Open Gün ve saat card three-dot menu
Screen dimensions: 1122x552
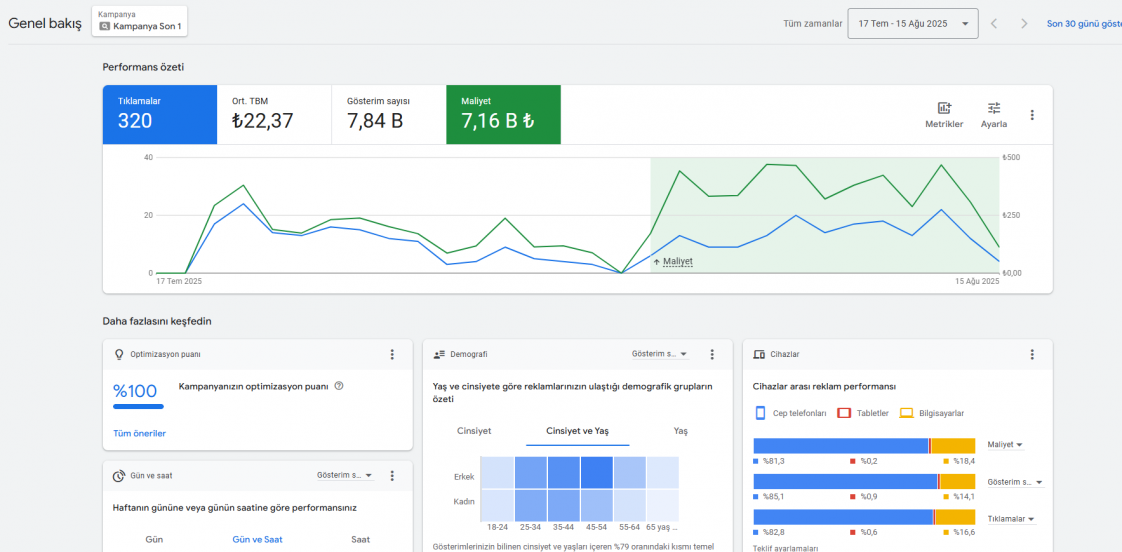392,476
